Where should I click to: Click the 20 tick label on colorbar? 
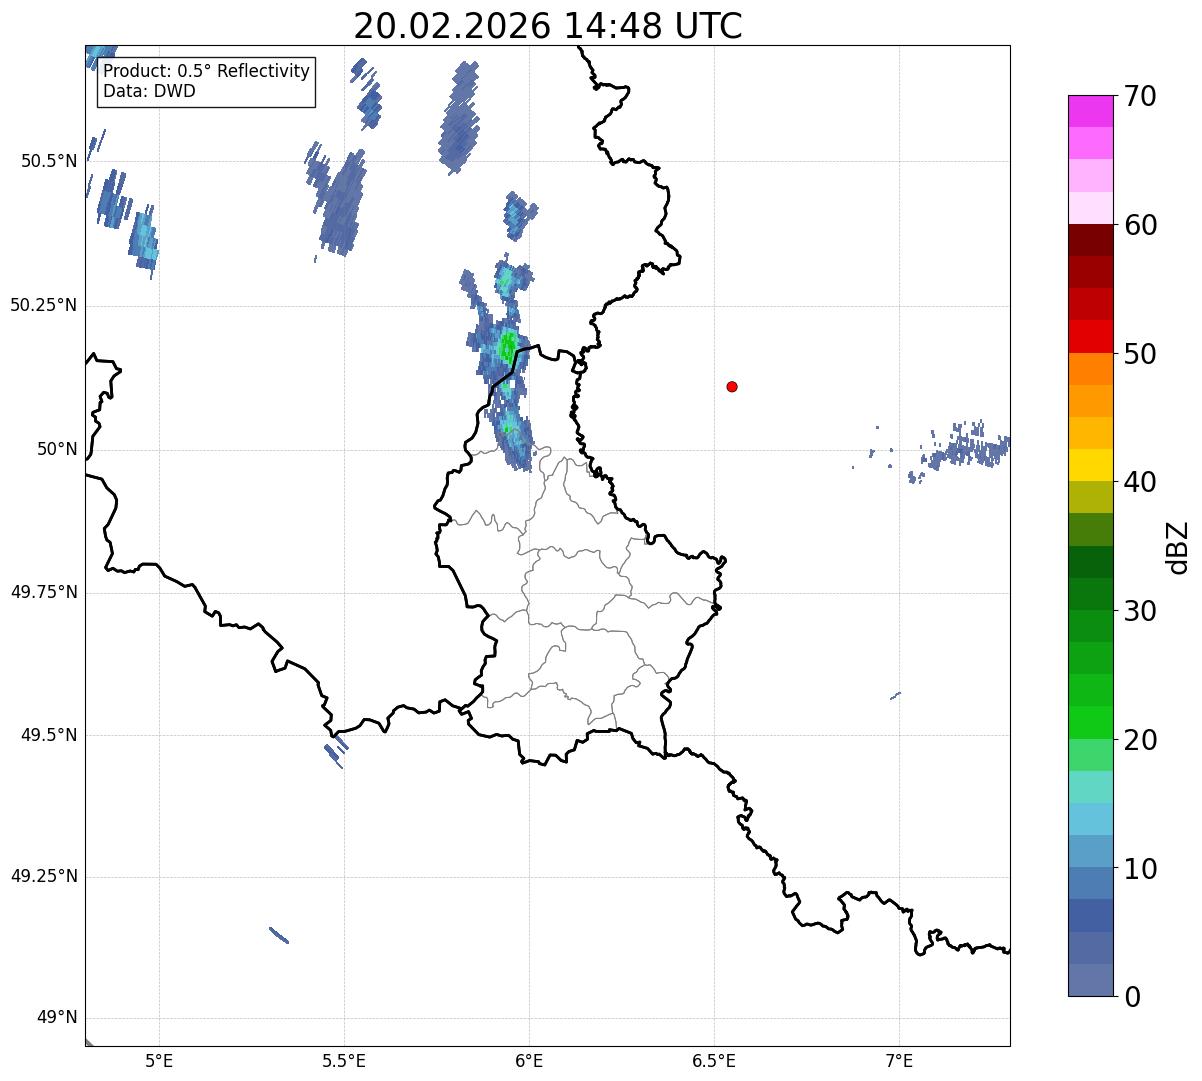(1140, 740)
